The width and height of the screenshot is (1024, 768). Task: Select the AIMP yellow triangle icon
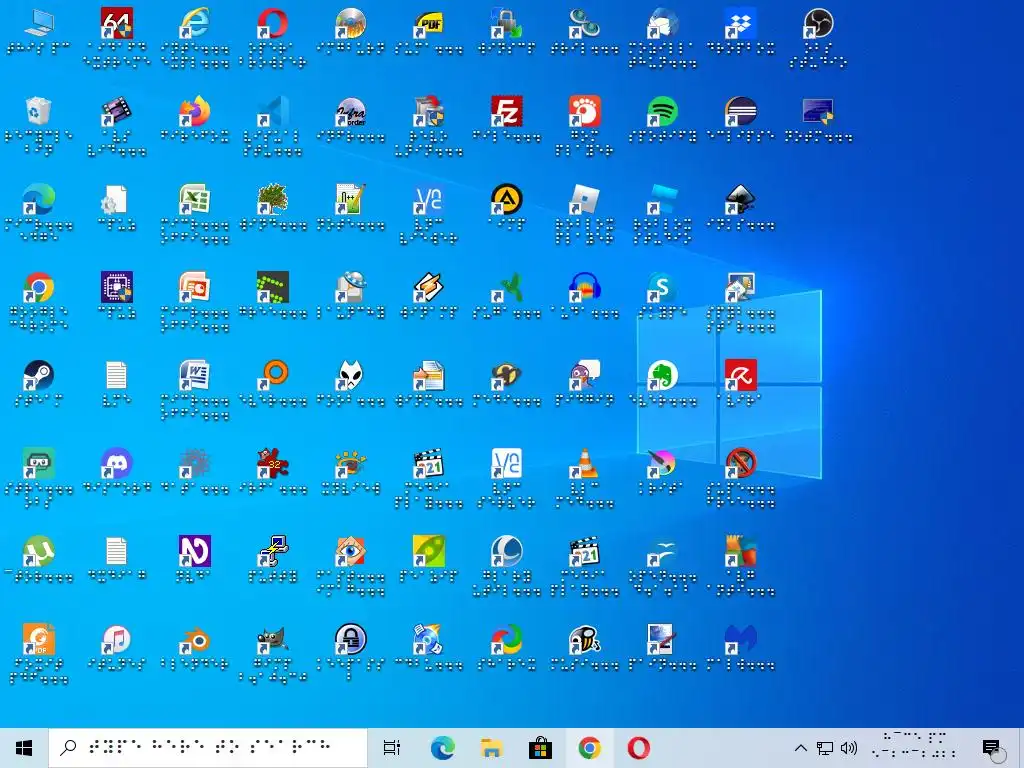coord(507,200)
